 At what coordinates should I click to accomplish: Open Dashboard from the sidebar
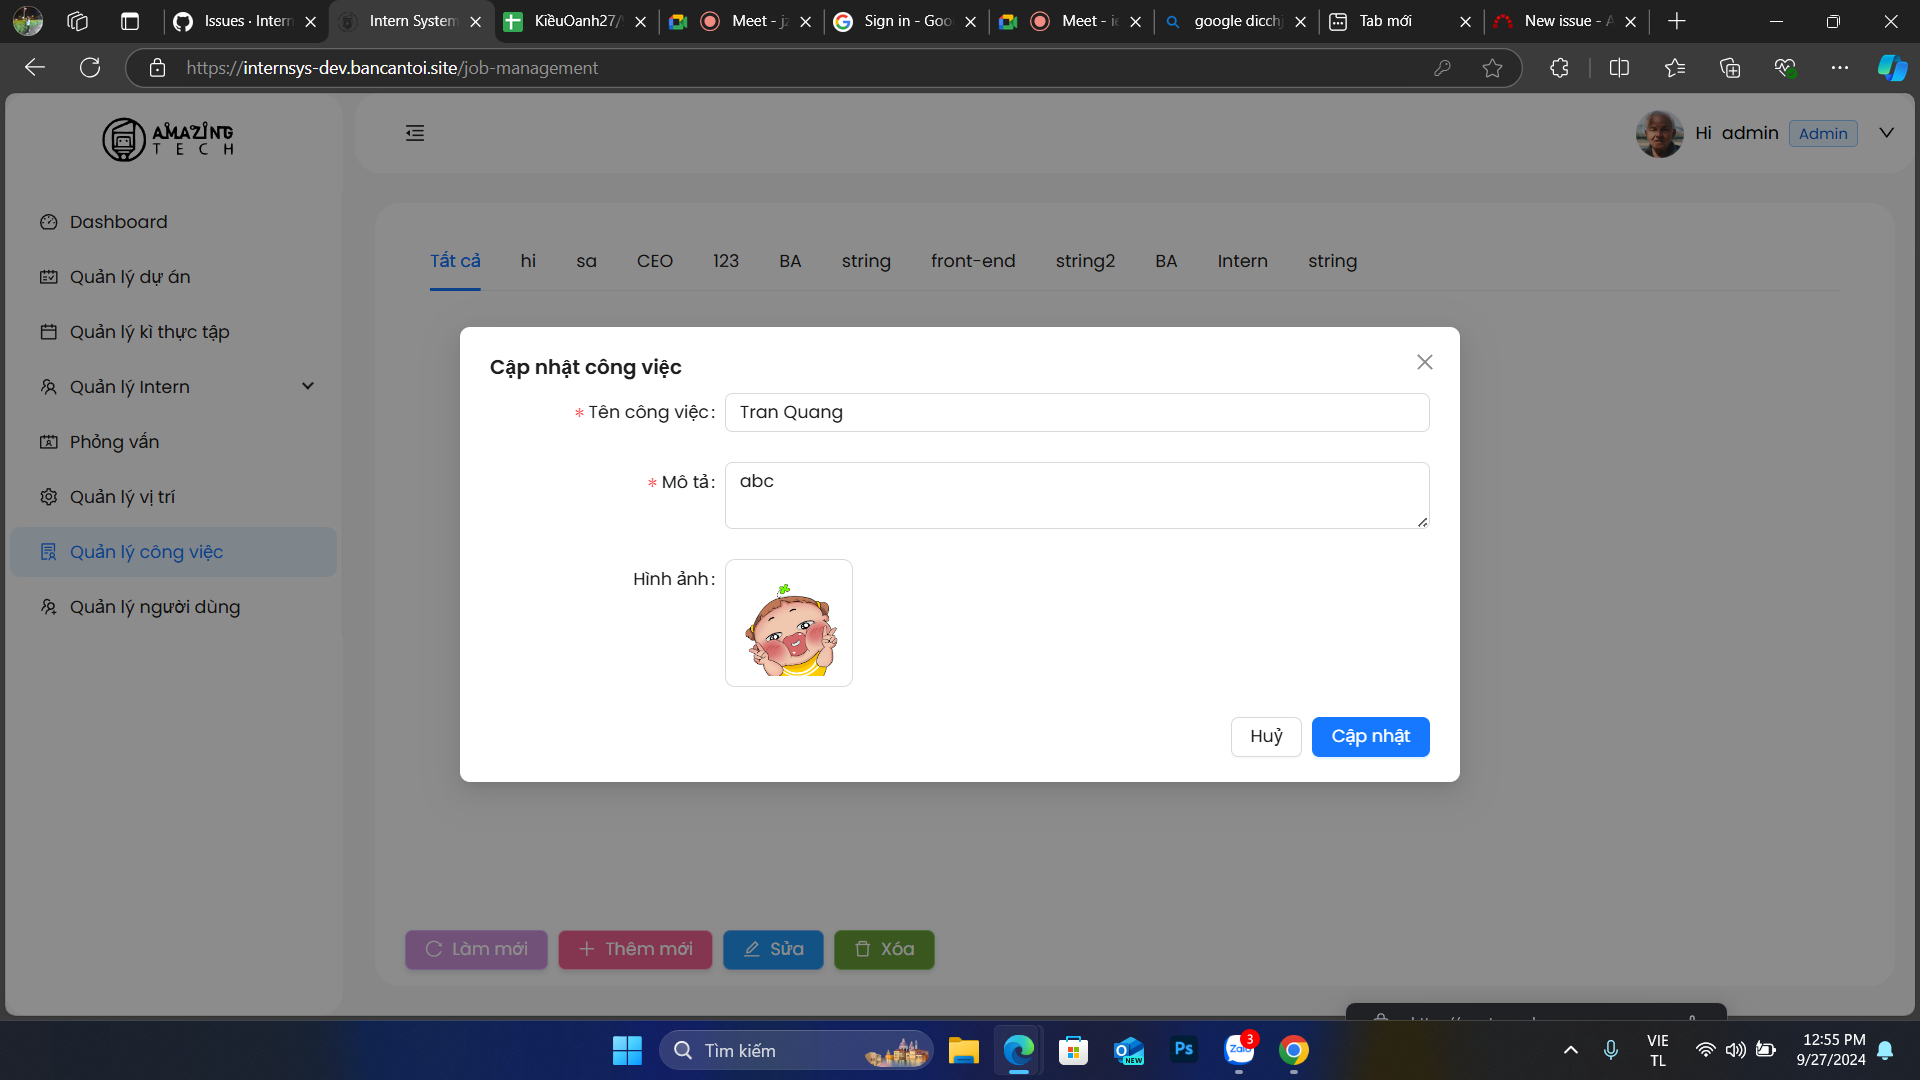pyautogui.click(x=118, y=222)
